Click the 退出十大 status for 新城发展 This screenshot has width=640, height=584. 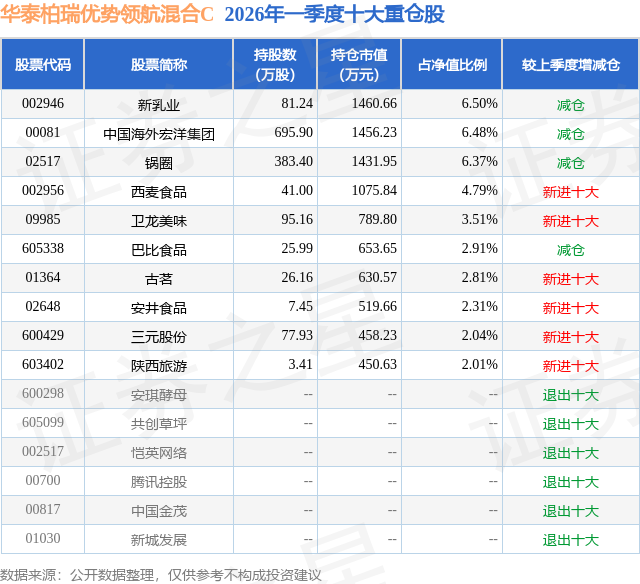tap(570, 540)
